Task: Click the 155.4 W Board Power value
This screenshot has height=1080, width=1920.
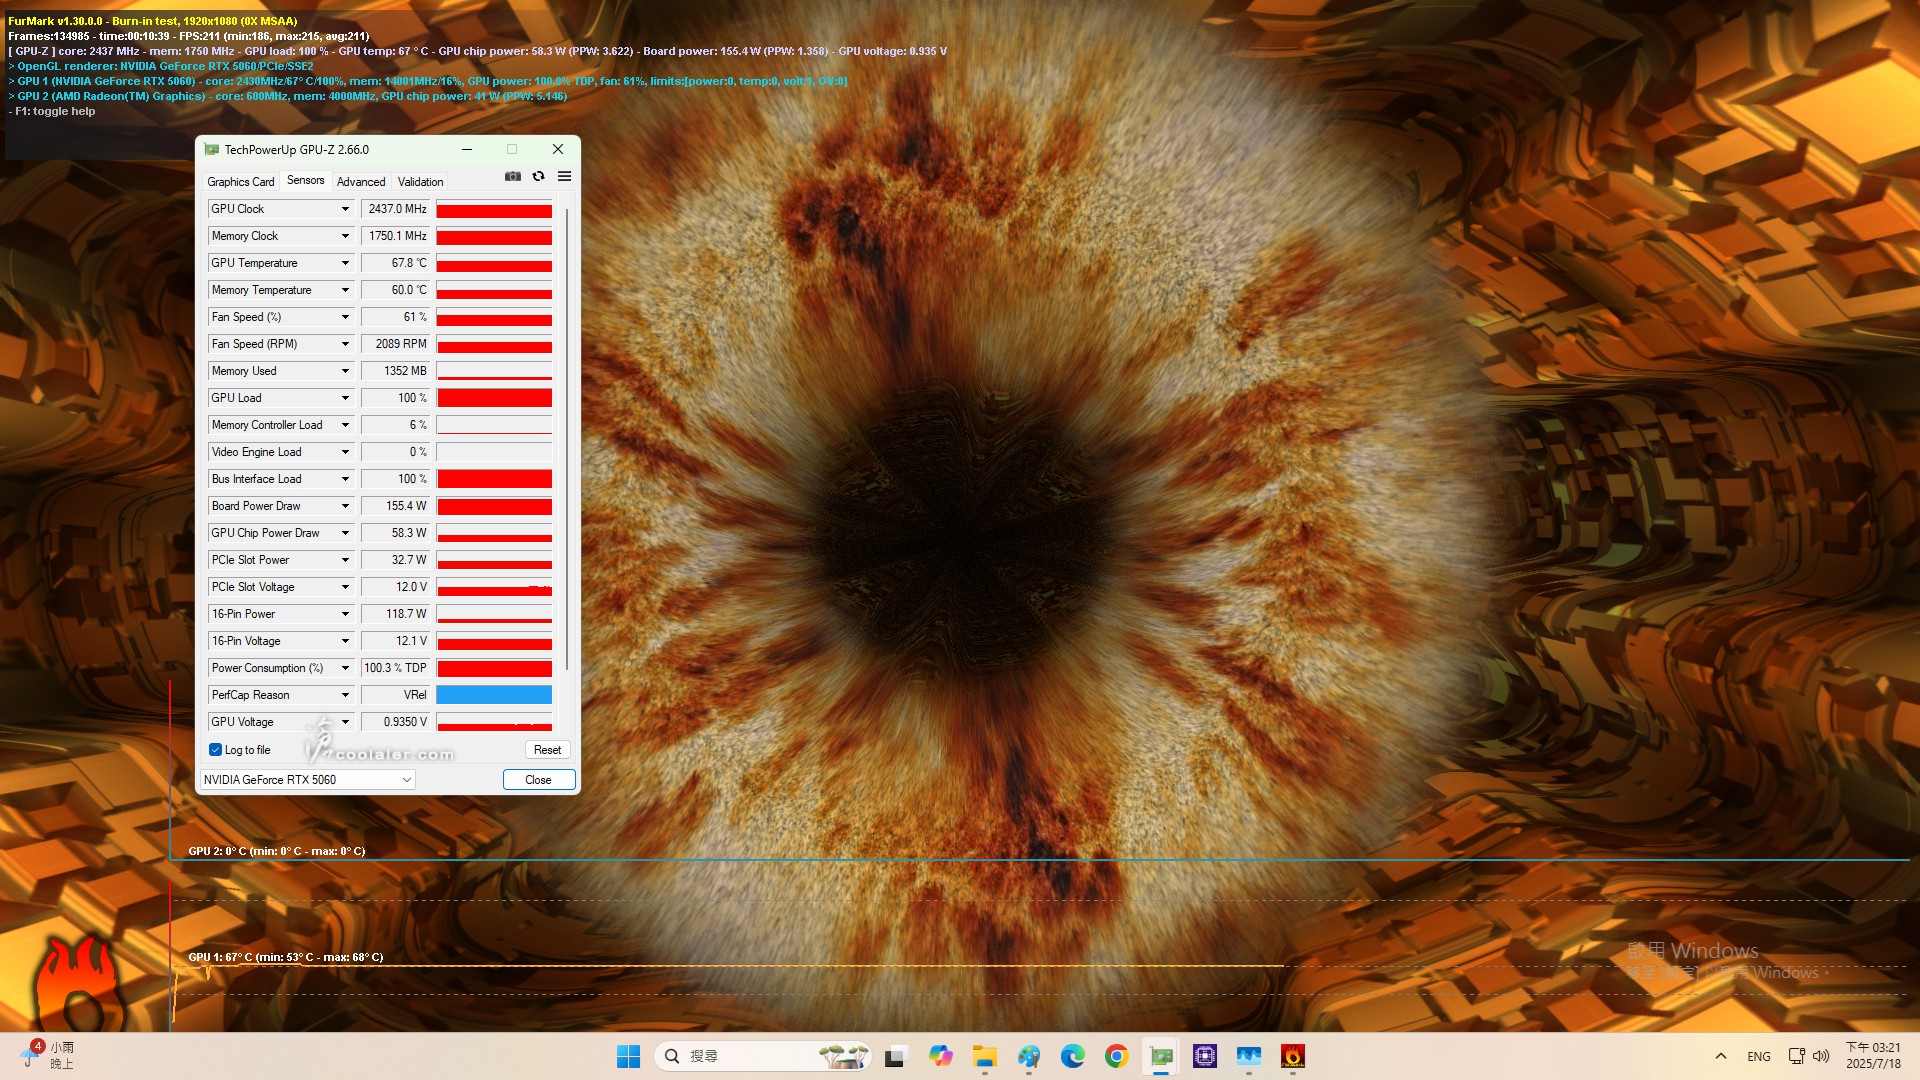Action: tap(396, 506)
